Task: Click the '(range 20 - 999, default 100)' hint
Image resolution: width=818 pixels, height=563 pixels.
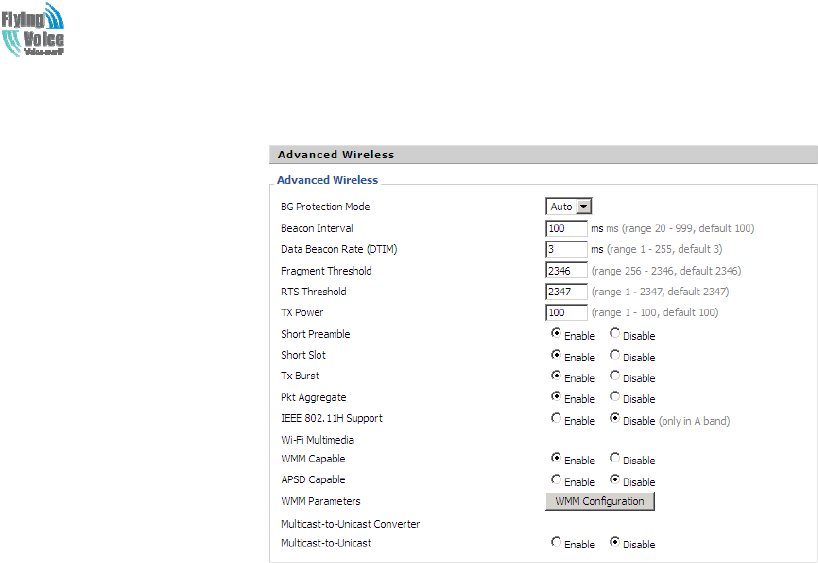Action: pos(688,229)
